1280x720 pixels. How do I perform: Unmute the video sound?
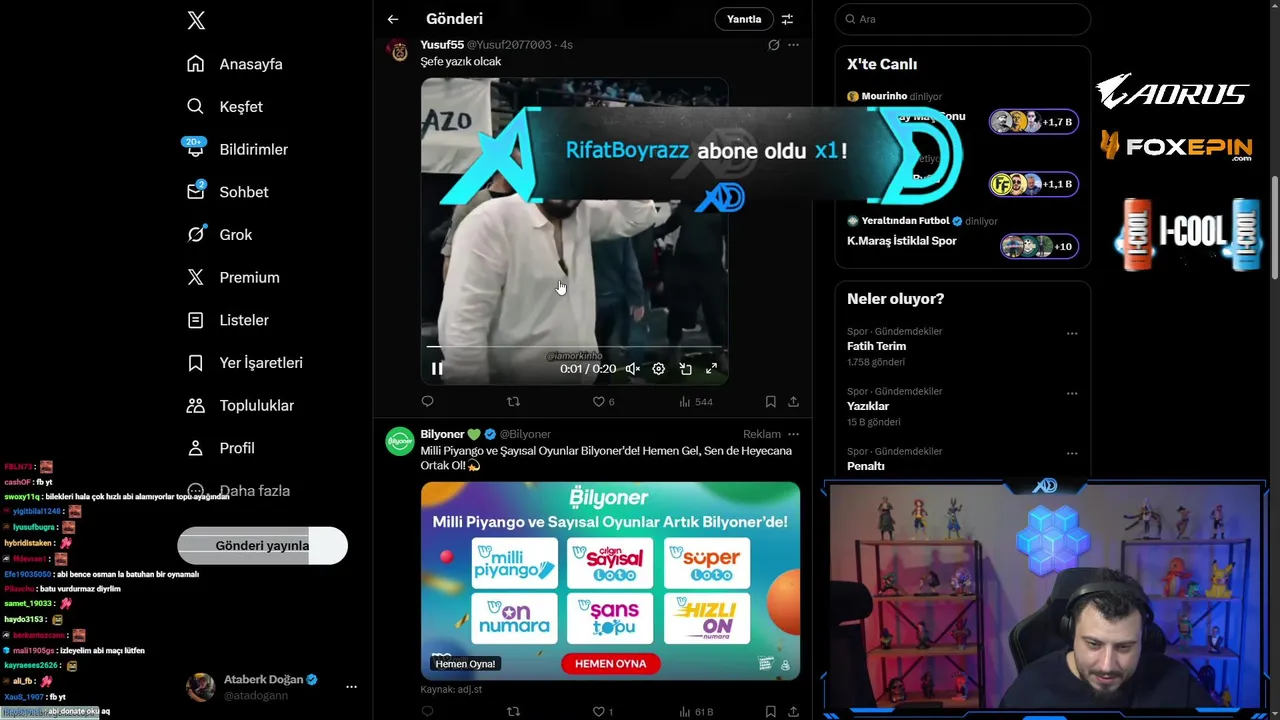tap(633, 369)
